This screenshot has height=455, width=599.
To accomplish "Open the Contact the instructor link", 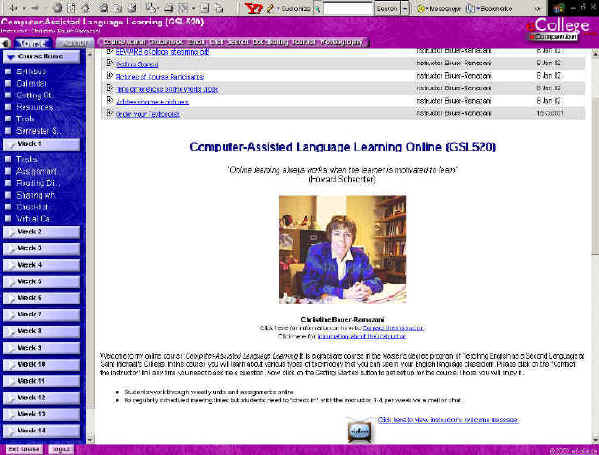I will tap(392, 328).
